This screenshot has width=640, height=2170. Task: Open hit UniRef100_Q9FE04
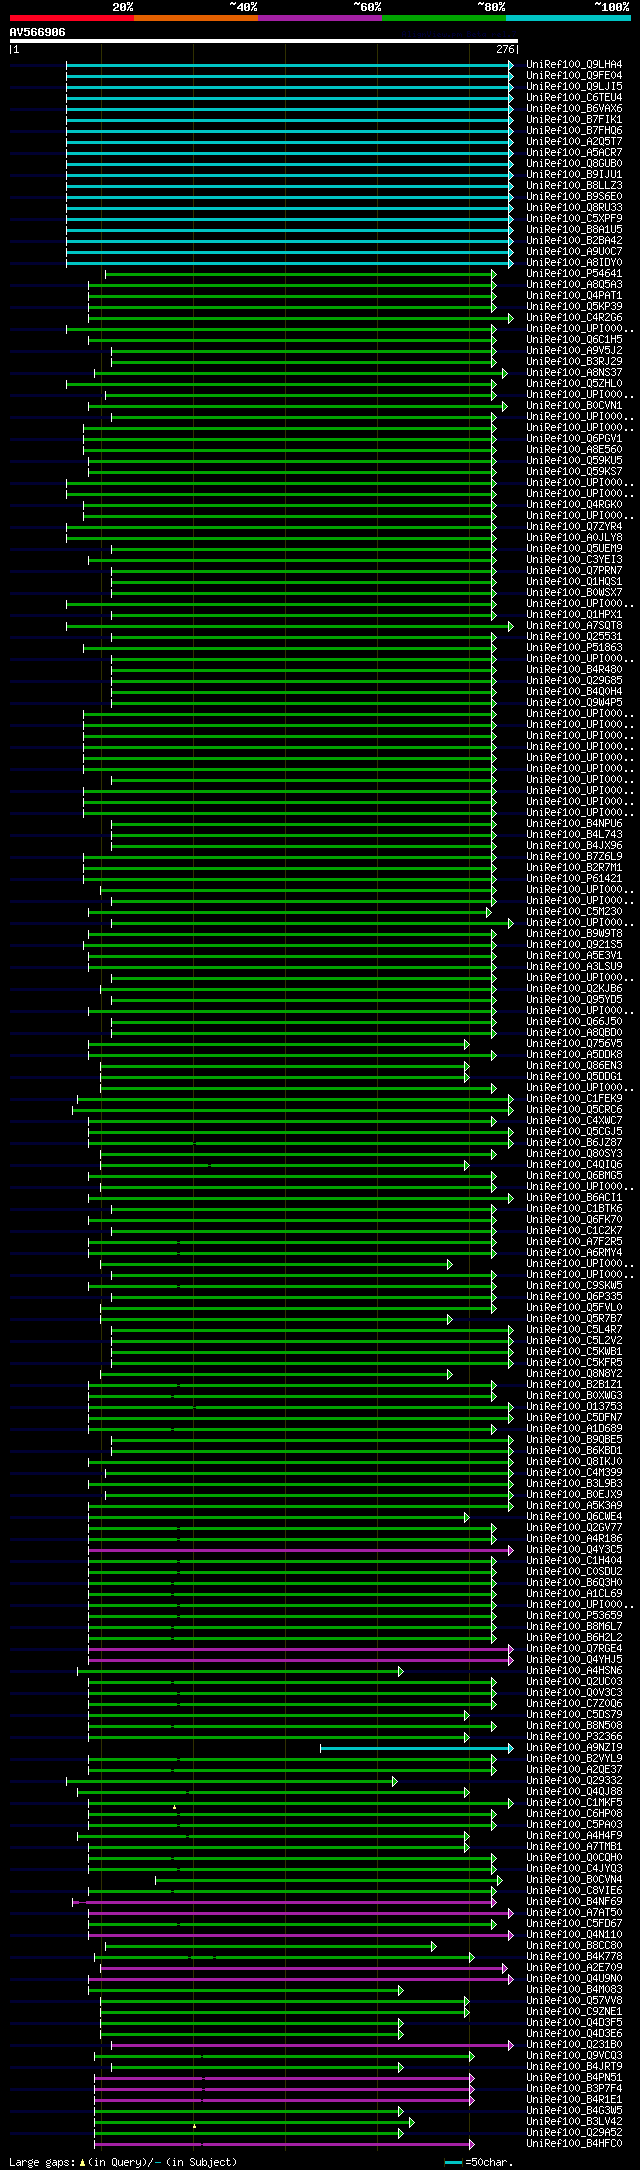pyautogui.click(x=574, y=76)
